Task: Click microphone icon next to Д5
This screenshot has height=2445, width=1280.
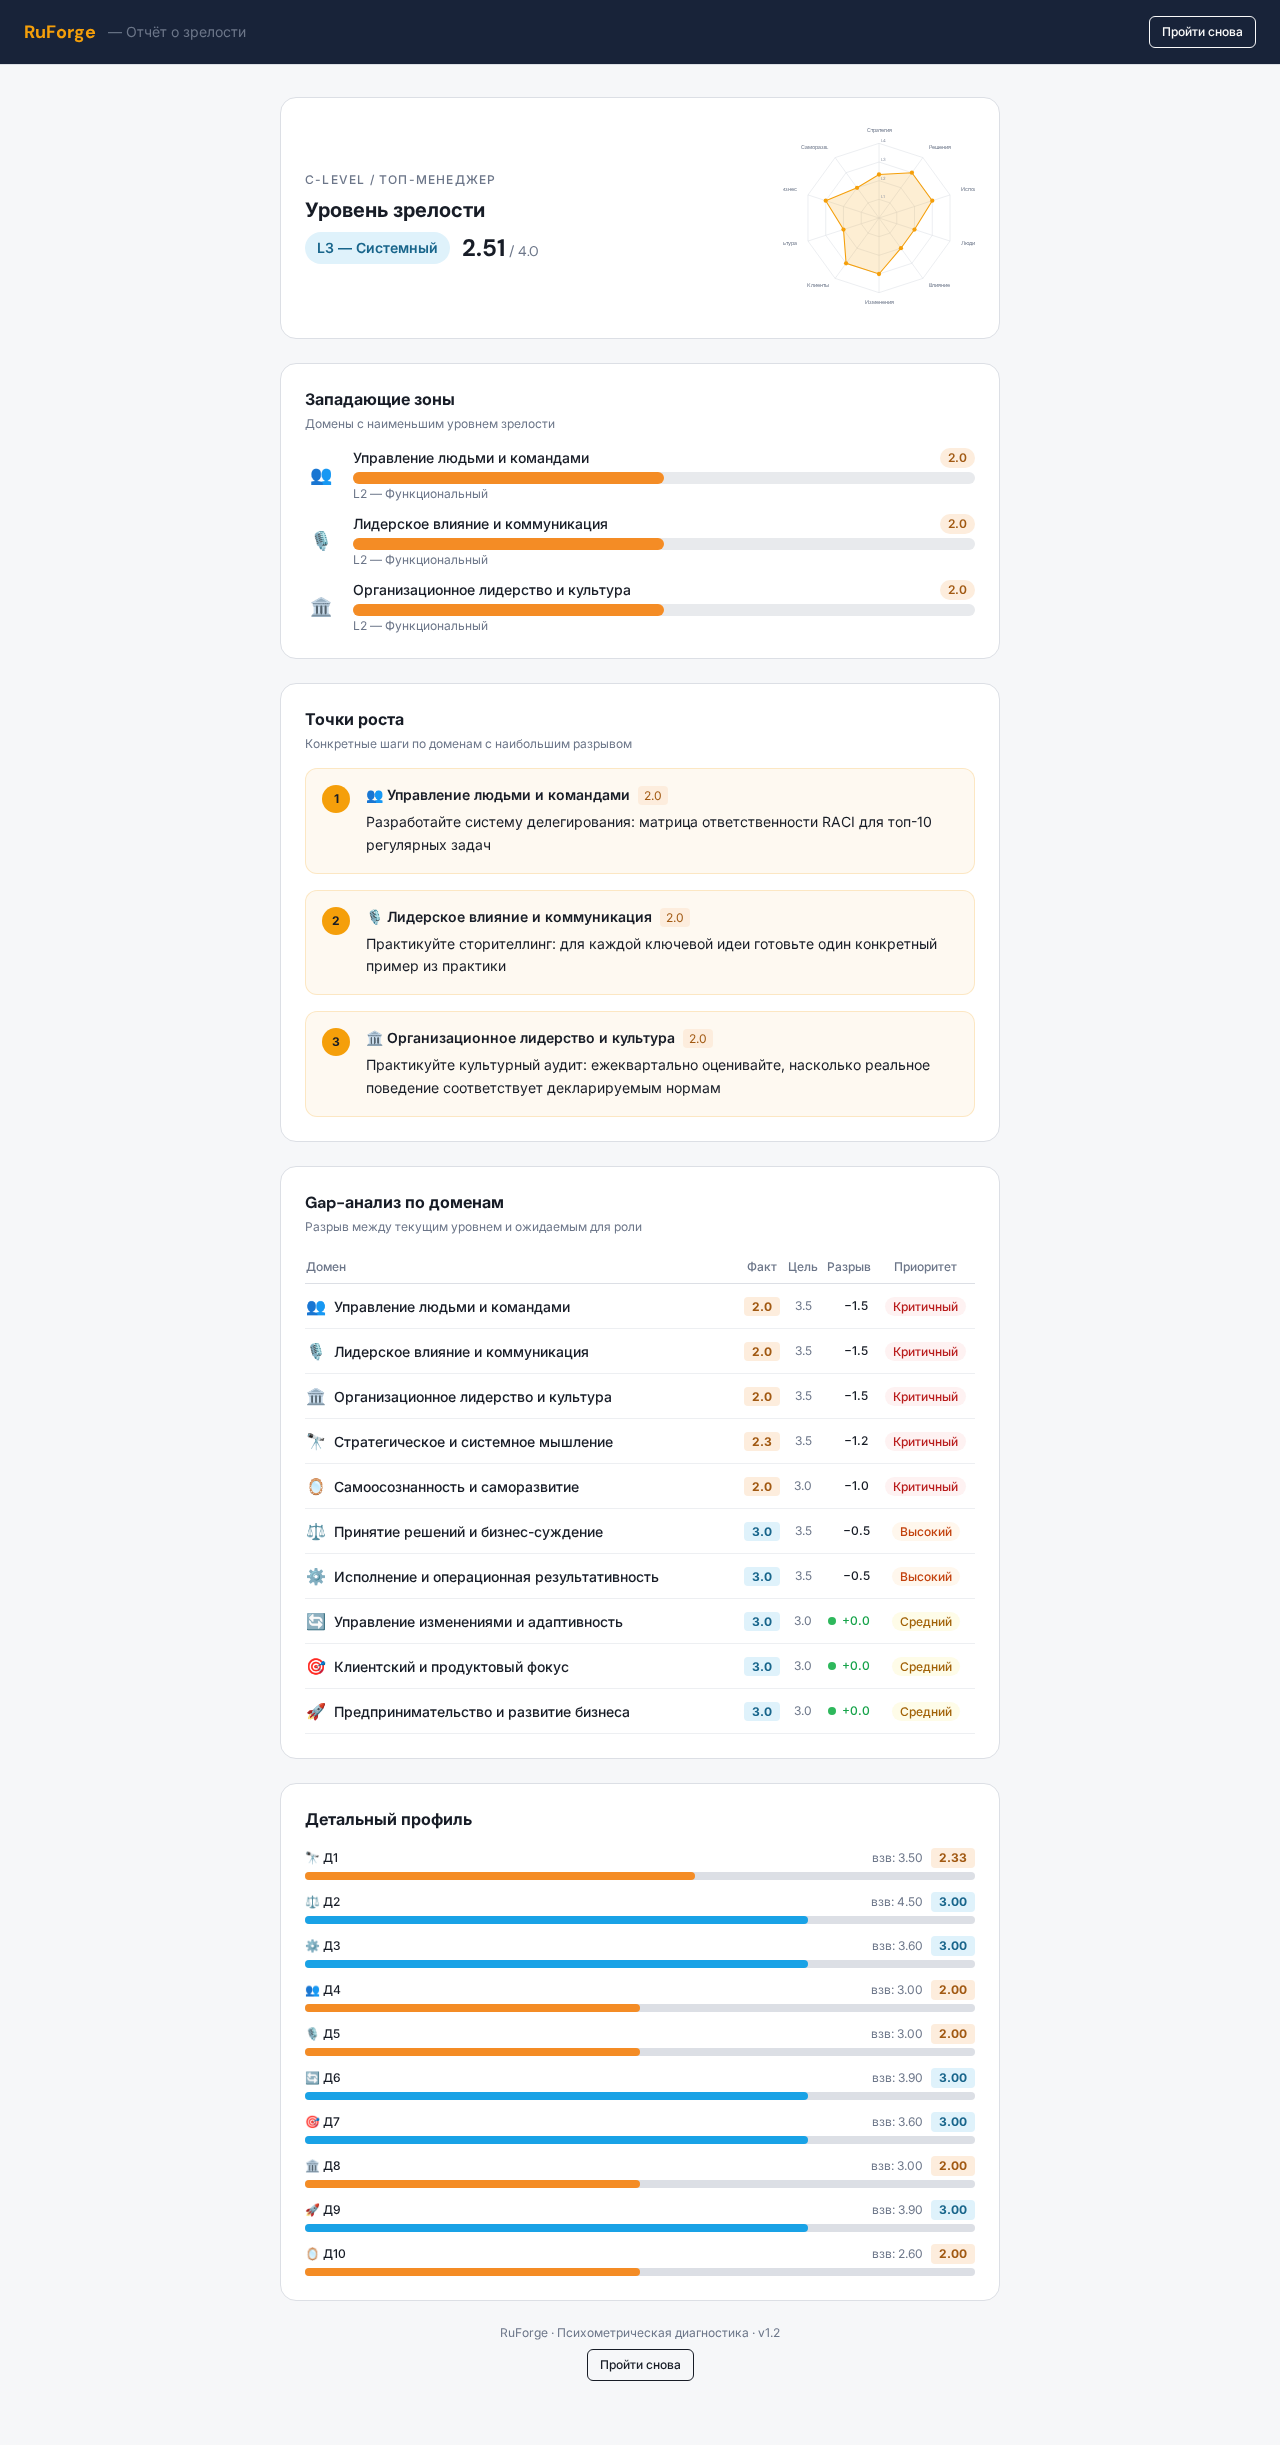Action: click(312, 2034)
